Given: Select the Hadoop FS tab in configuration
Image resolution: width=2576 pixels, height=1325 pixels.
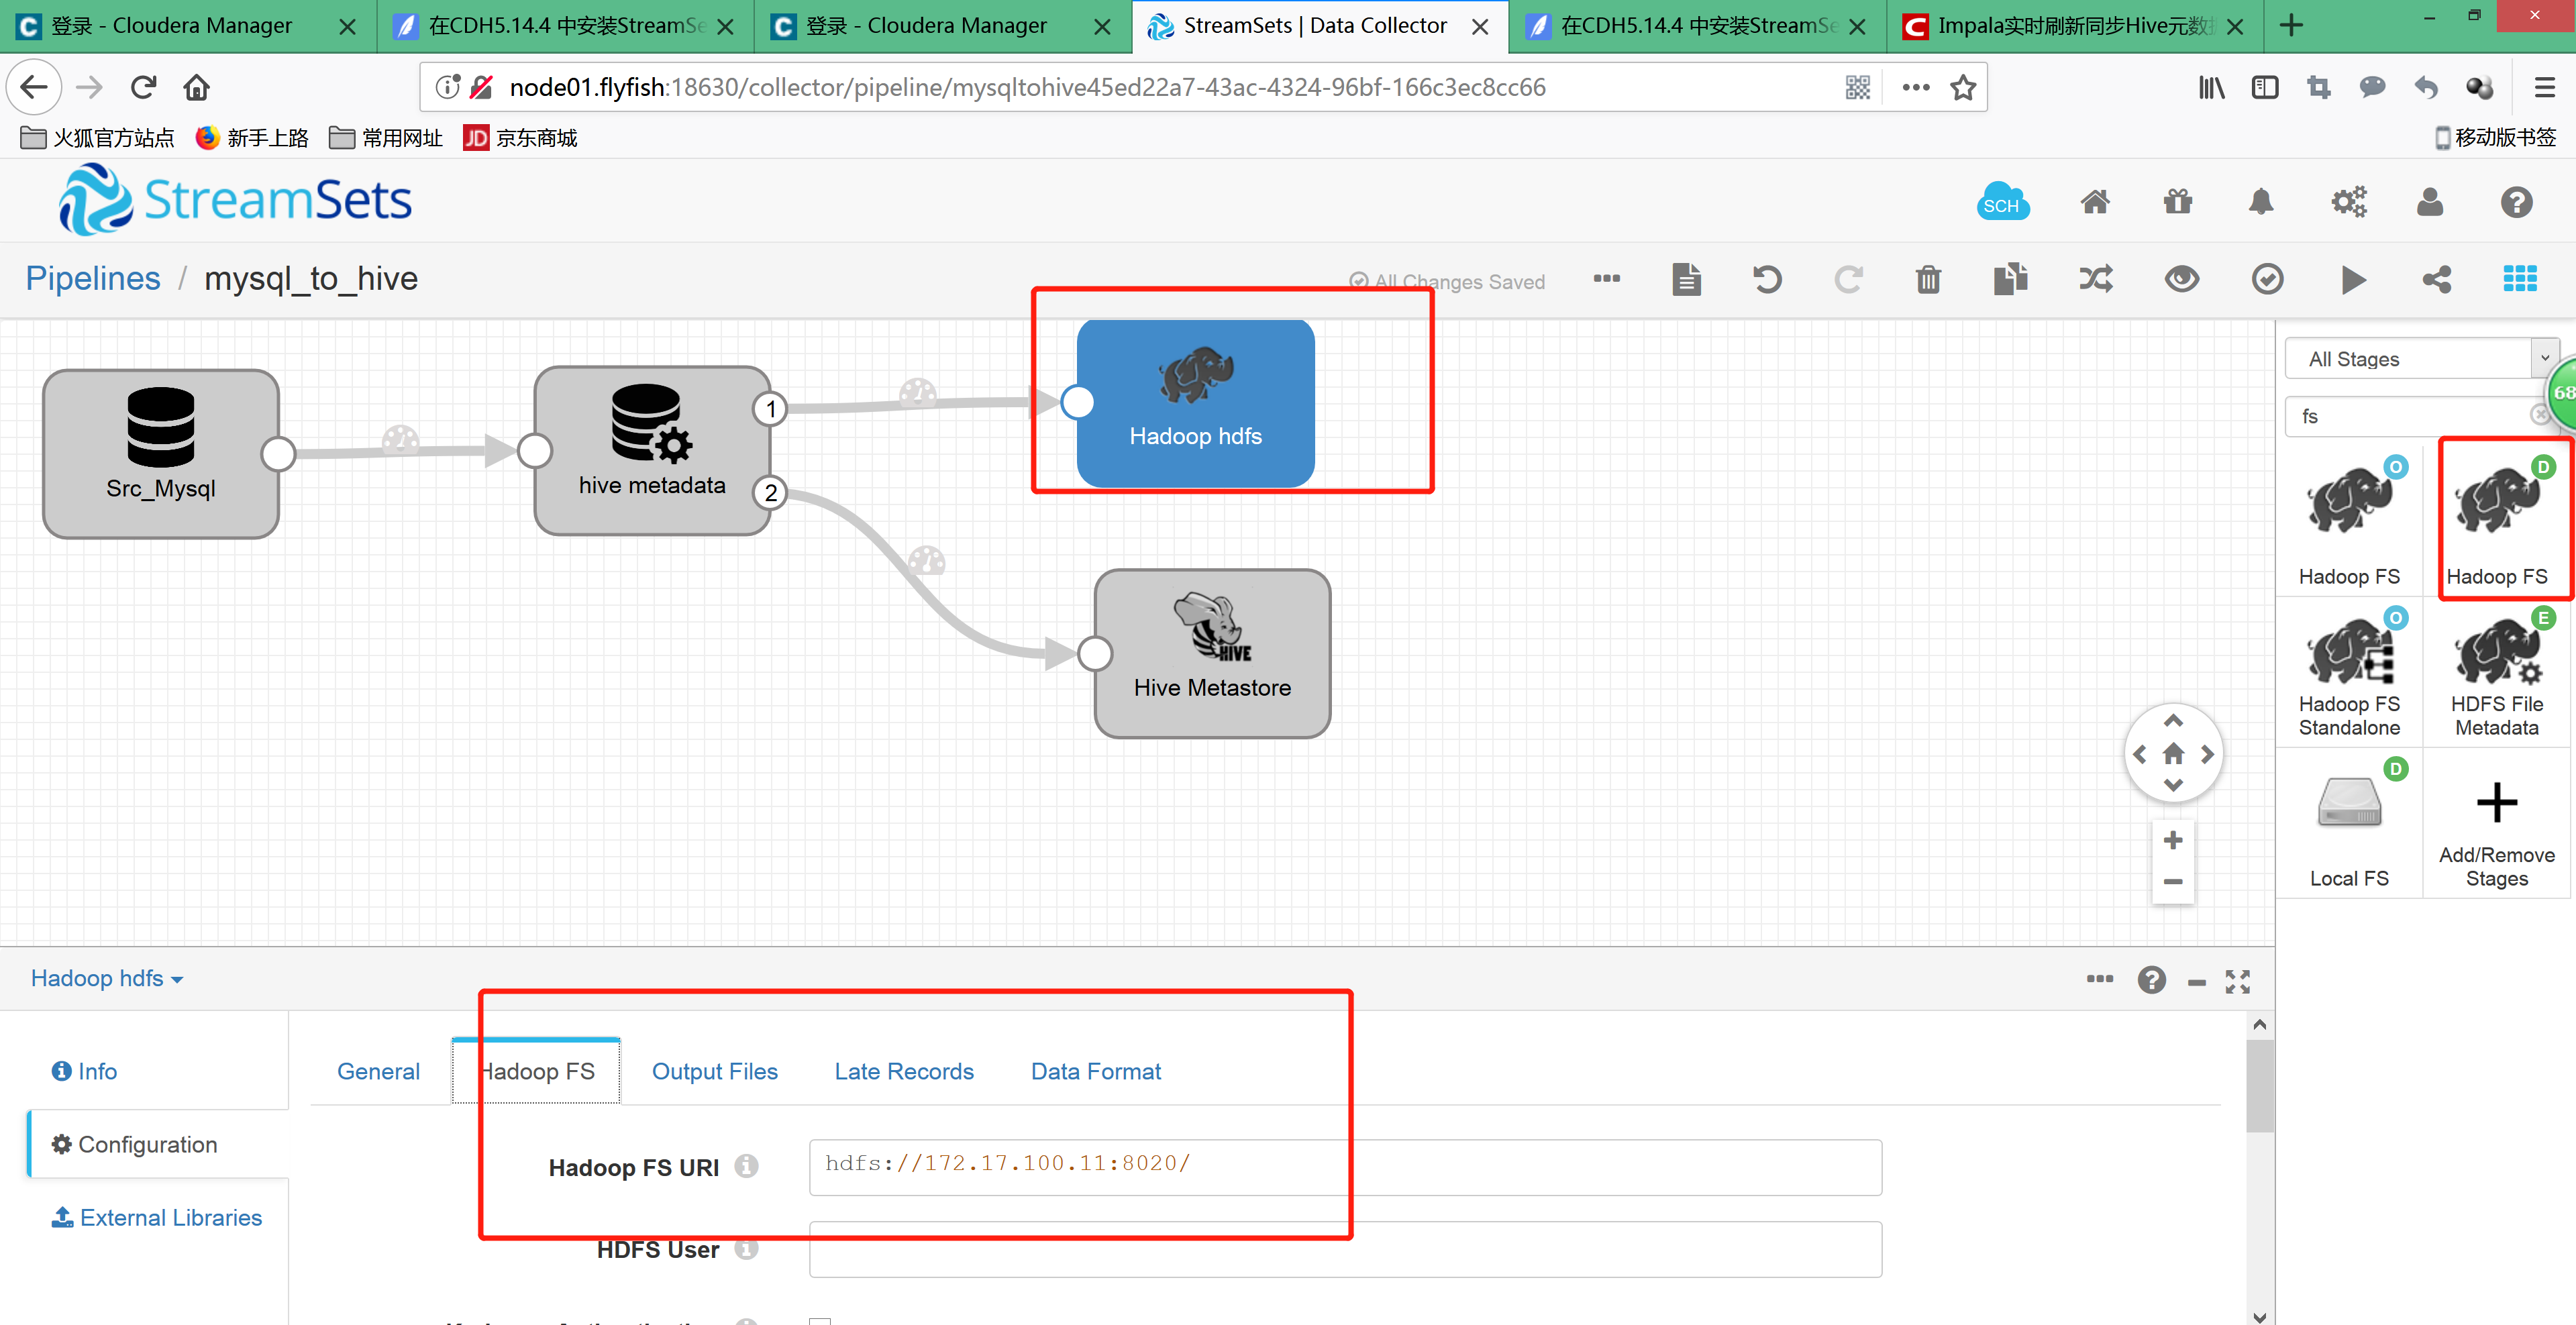Looking at the screenshot, I should click(539, 1070).
